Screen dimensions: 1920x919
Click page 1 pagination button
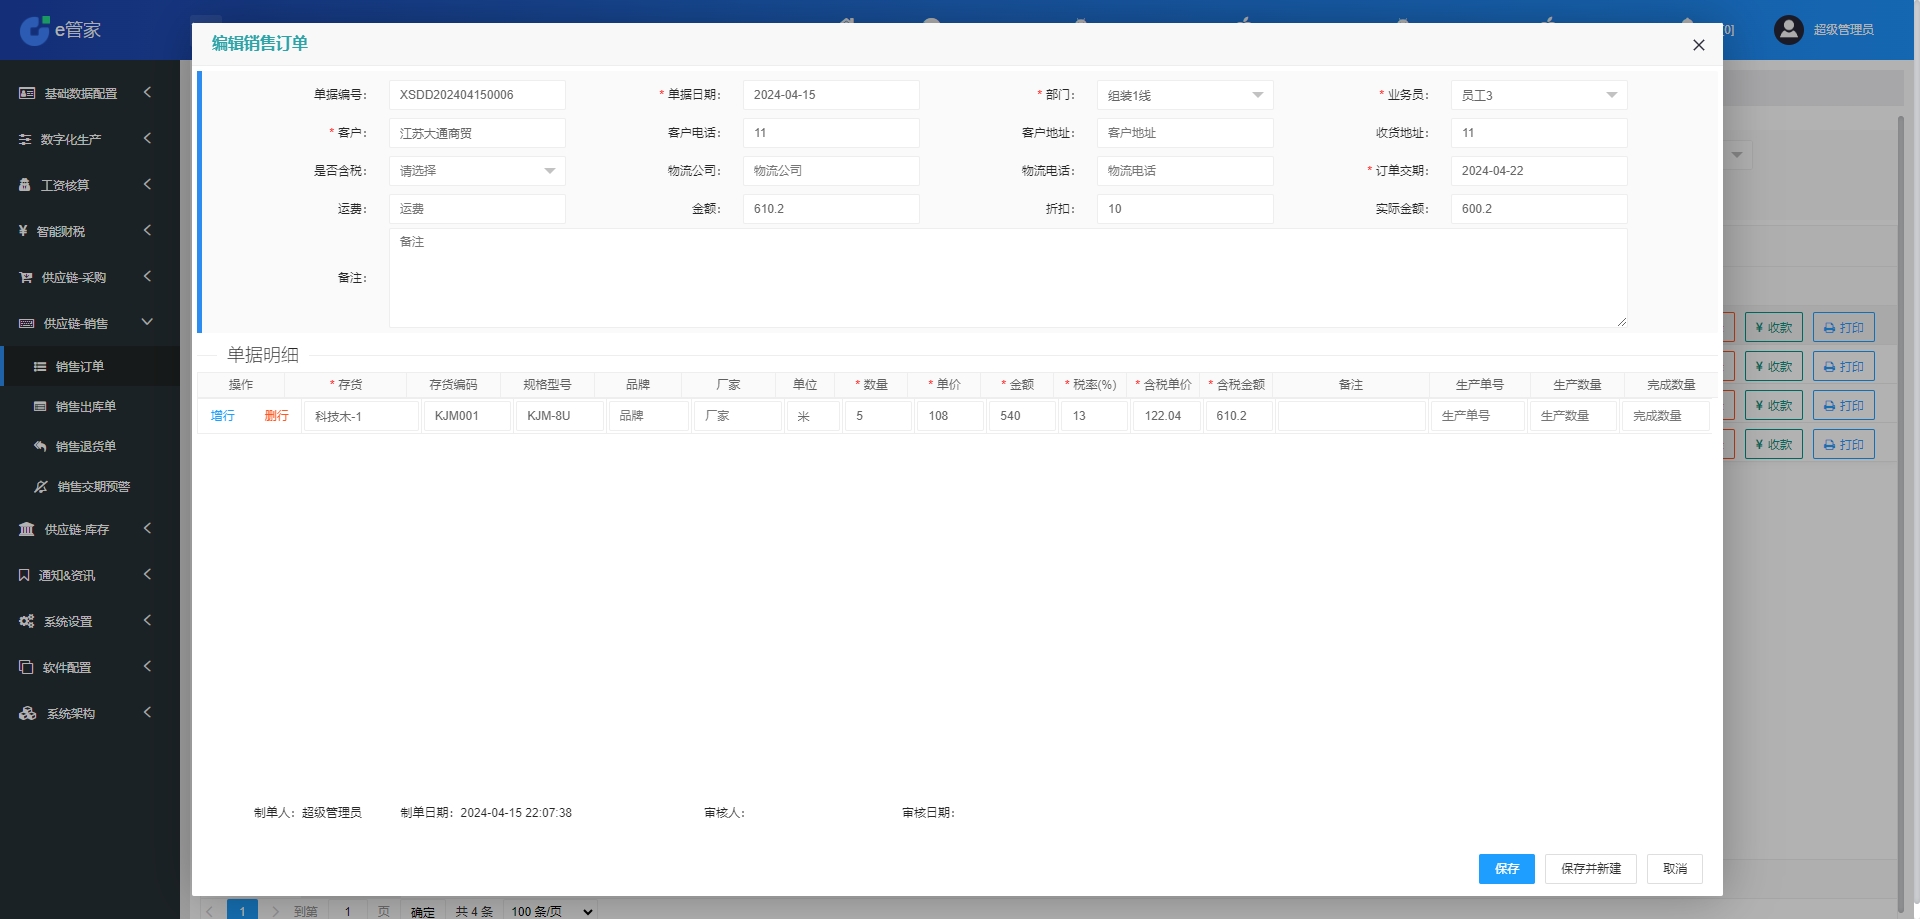coord(242,910)
